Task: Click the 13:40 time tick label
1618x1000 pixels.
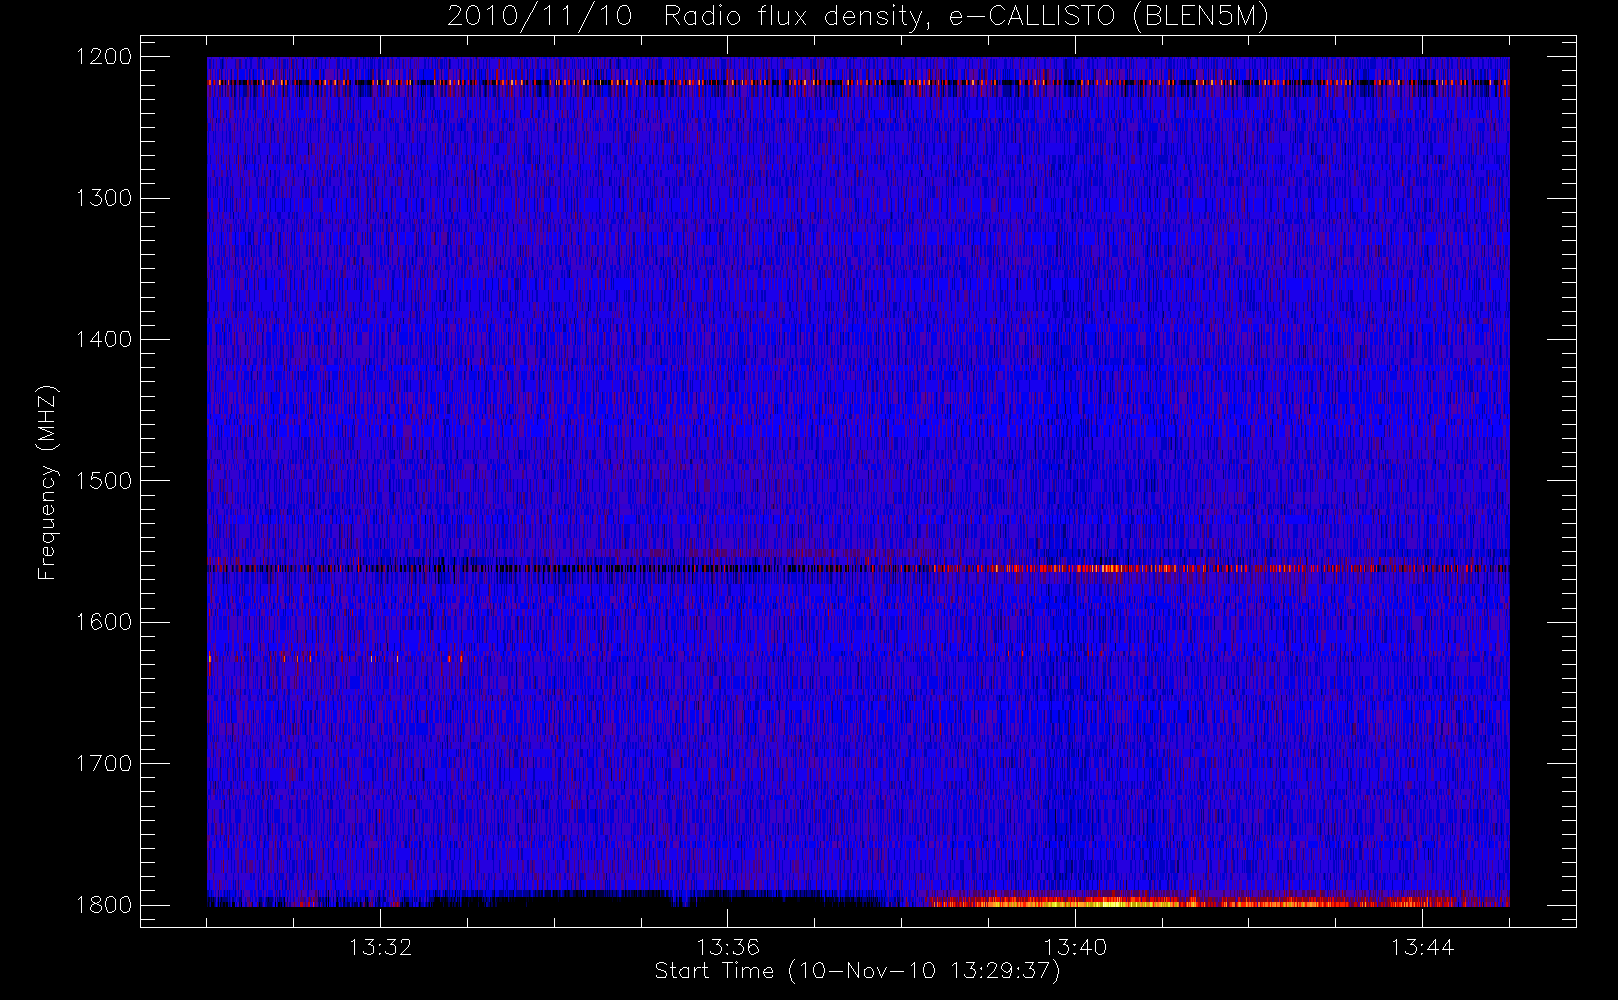Action: pos(1075,946)
